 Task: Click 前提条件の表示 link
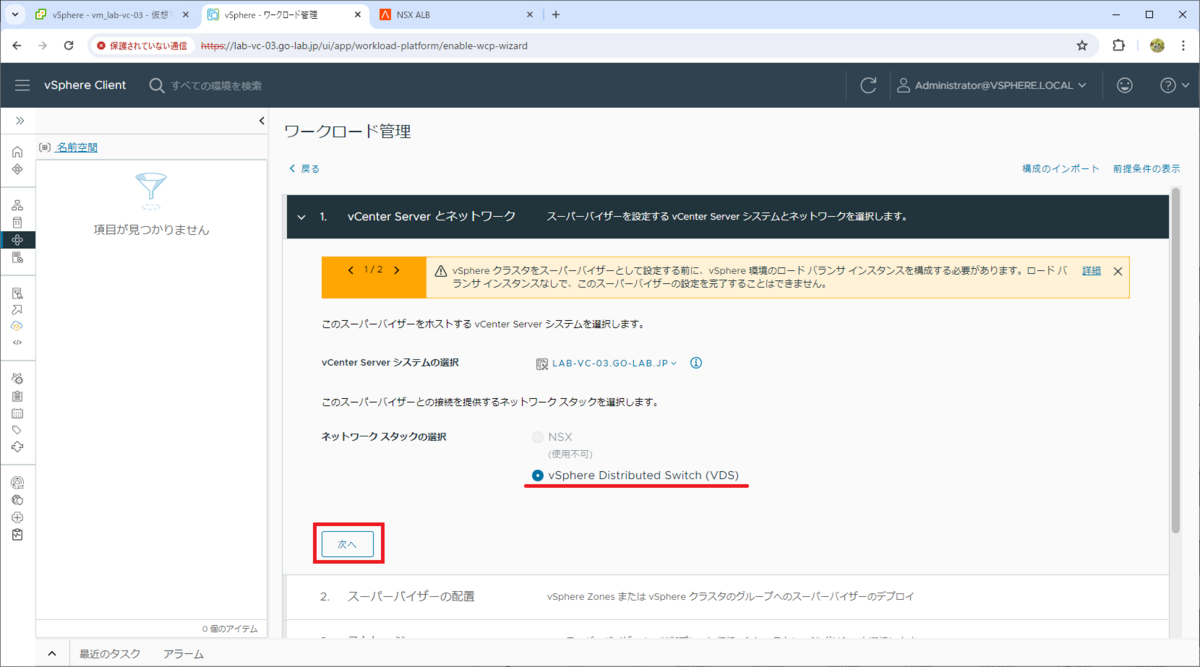1146,169
